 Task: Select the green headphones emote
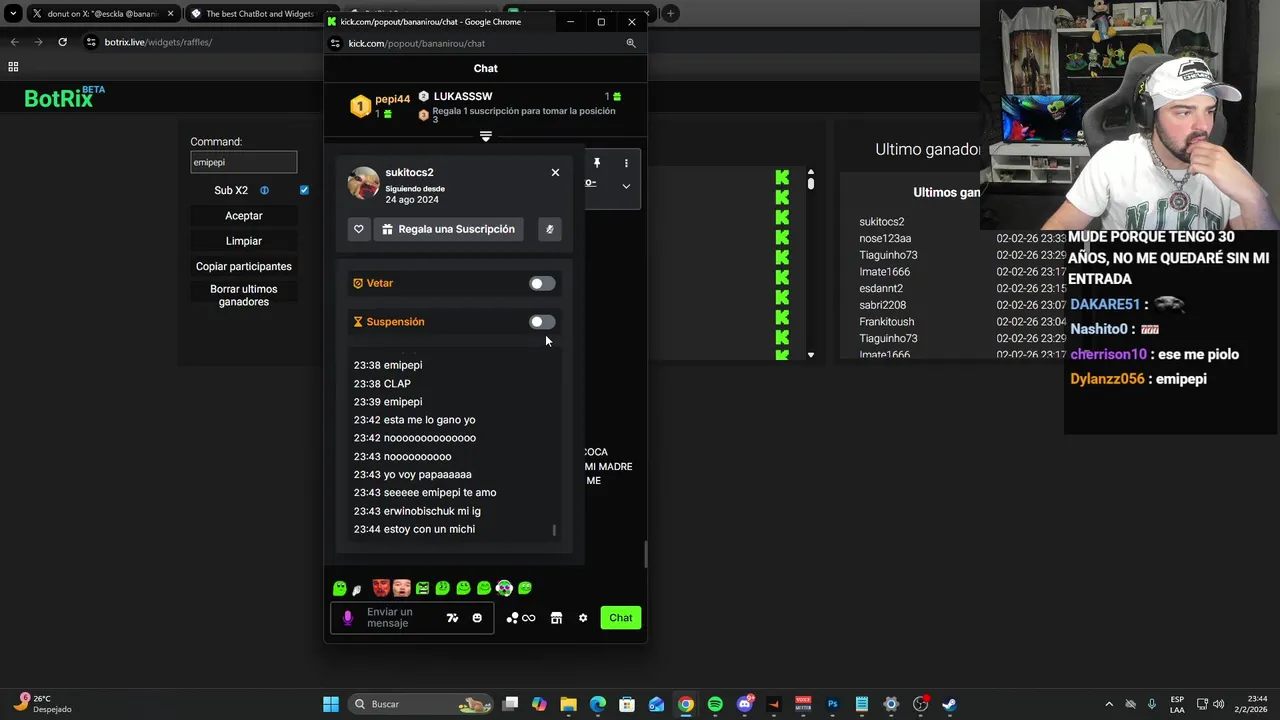(x=504, y=588)
